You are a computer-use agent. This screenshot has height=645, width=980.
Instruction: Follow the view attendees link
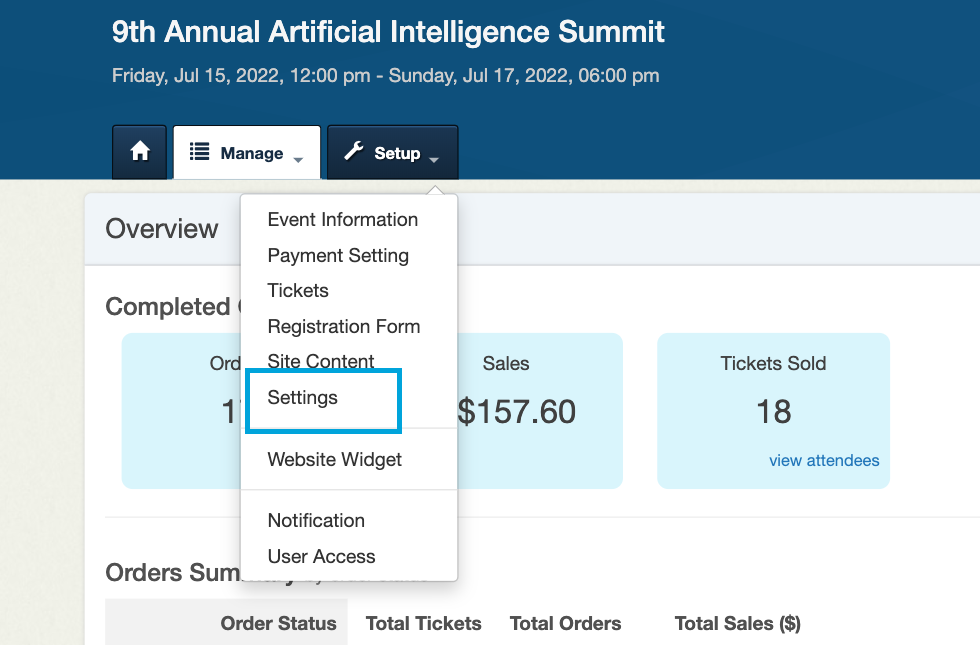(x=824, y=461)
